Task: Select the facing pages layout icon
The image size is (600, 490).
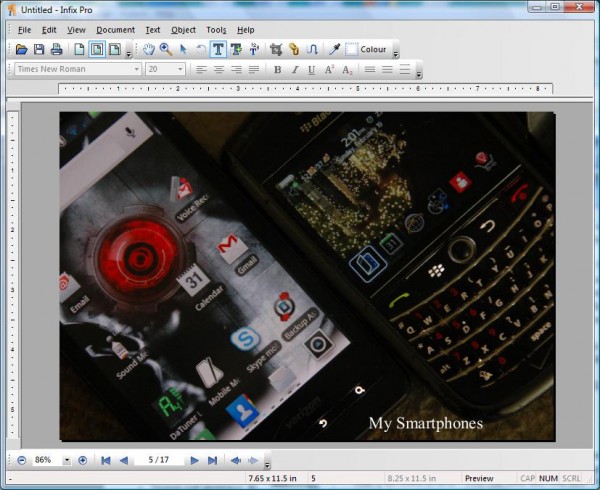Action: (x=114, y=49)
